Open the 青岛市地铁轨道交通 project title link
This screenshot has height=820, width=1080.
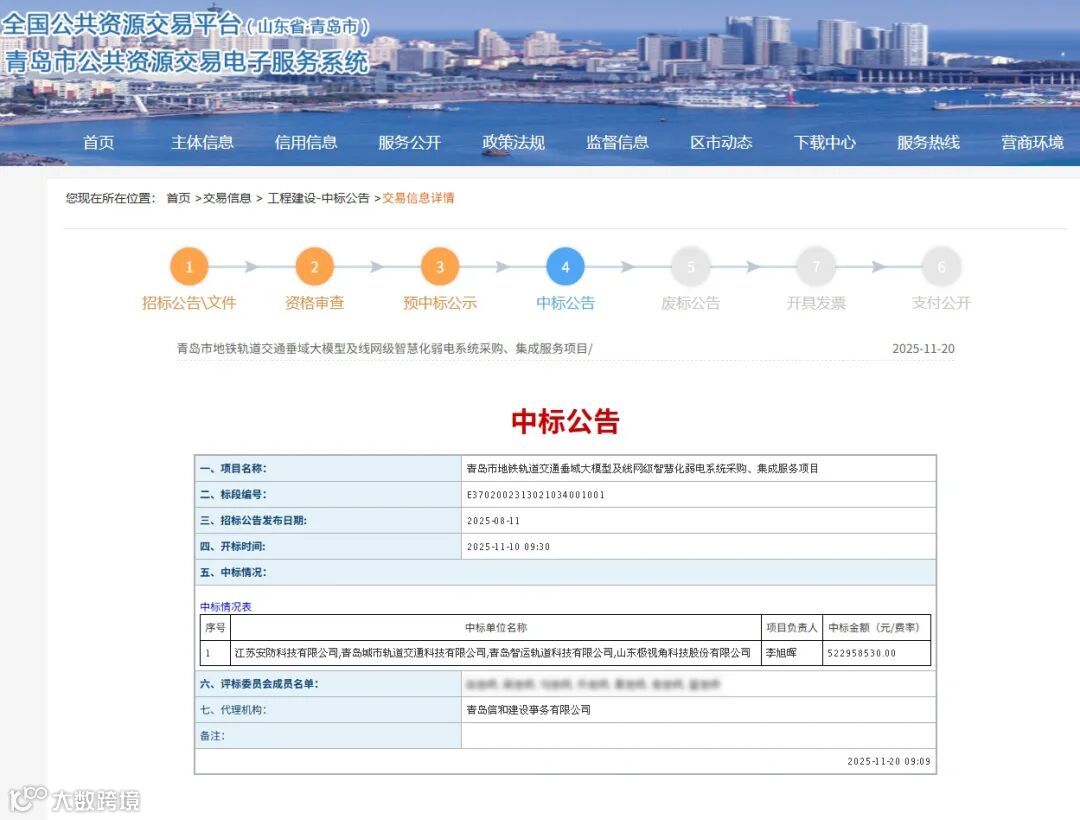click(364, 347)
